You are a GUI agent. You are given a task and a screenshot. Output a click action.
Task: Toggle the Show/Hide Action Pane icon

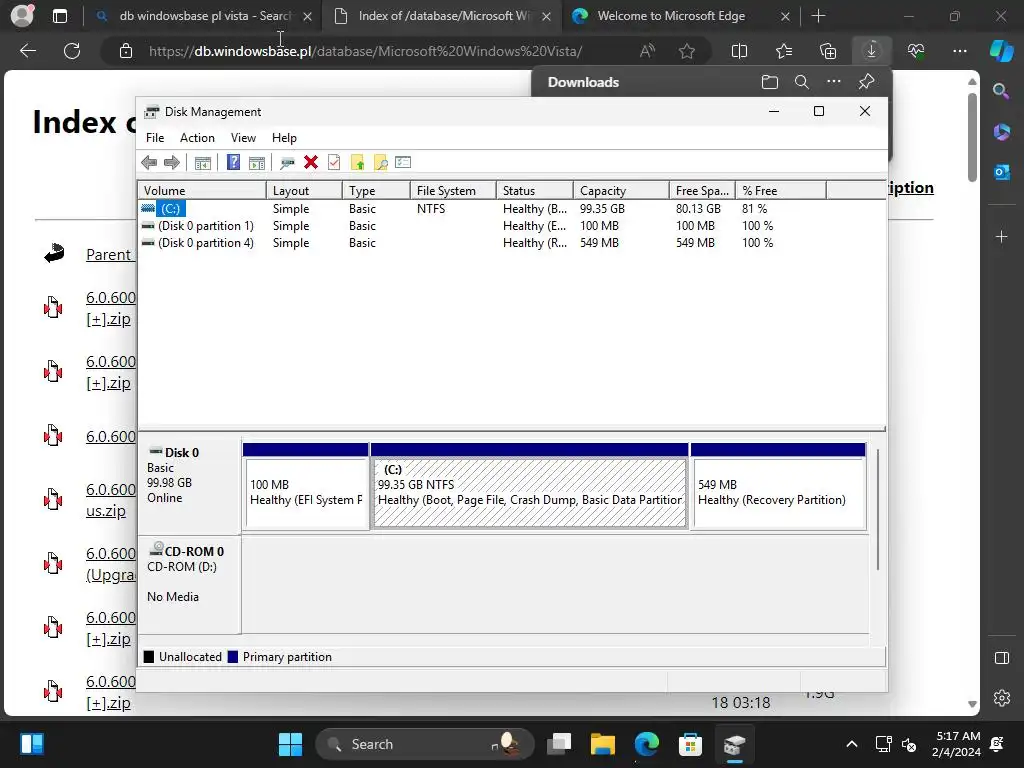point(257,163)
